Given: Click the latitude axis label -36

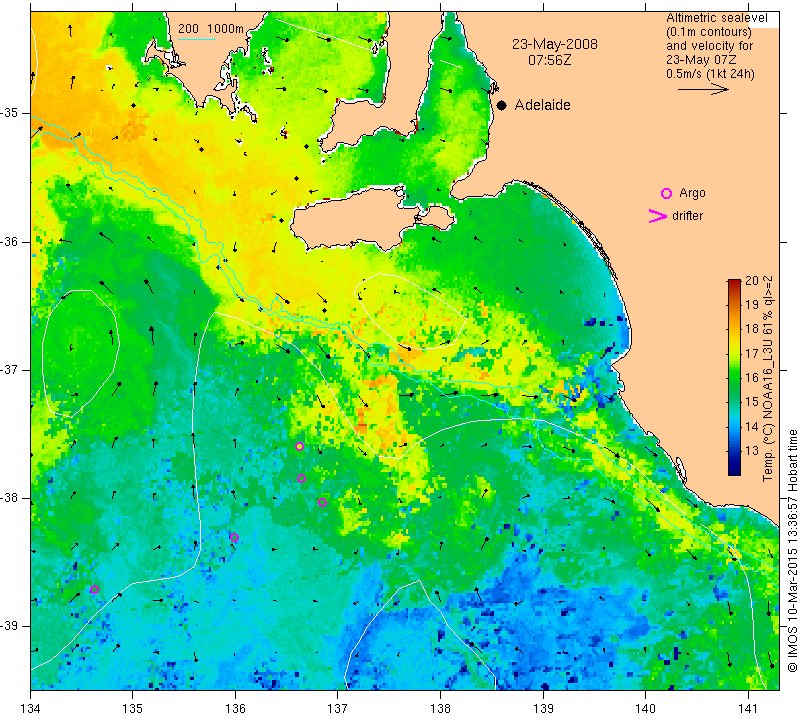Looking at the screenshot, I should 10,241.
